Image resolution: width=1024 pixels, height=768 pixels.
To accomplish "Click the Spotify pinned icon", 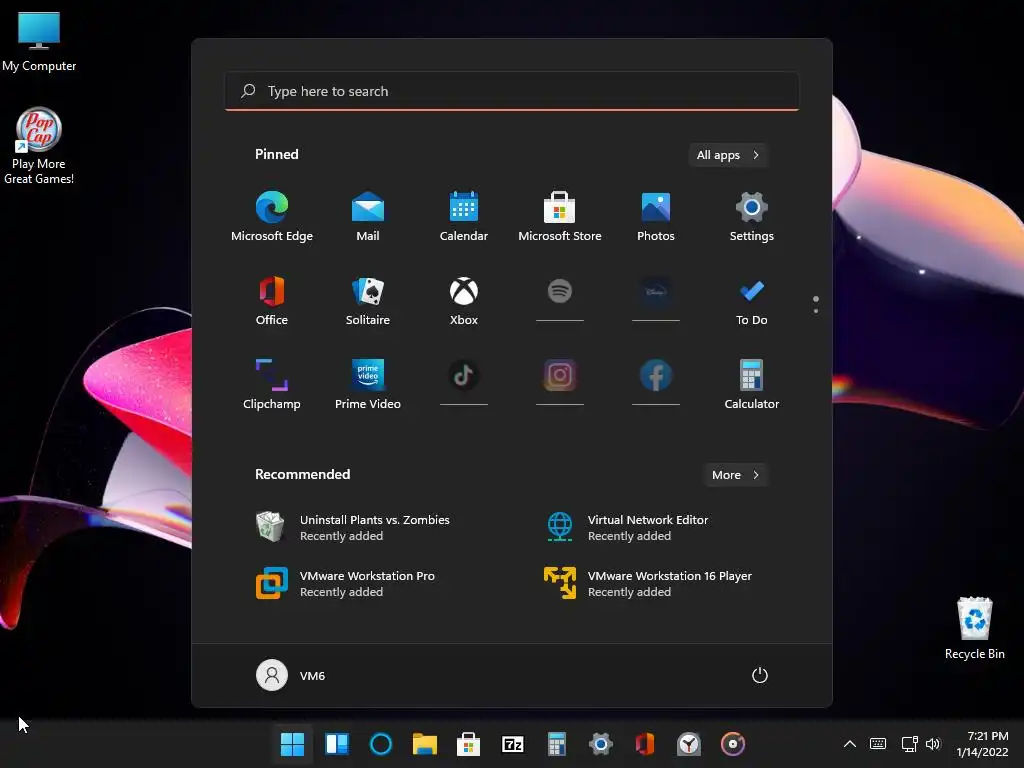I will (x=560, y=291).
